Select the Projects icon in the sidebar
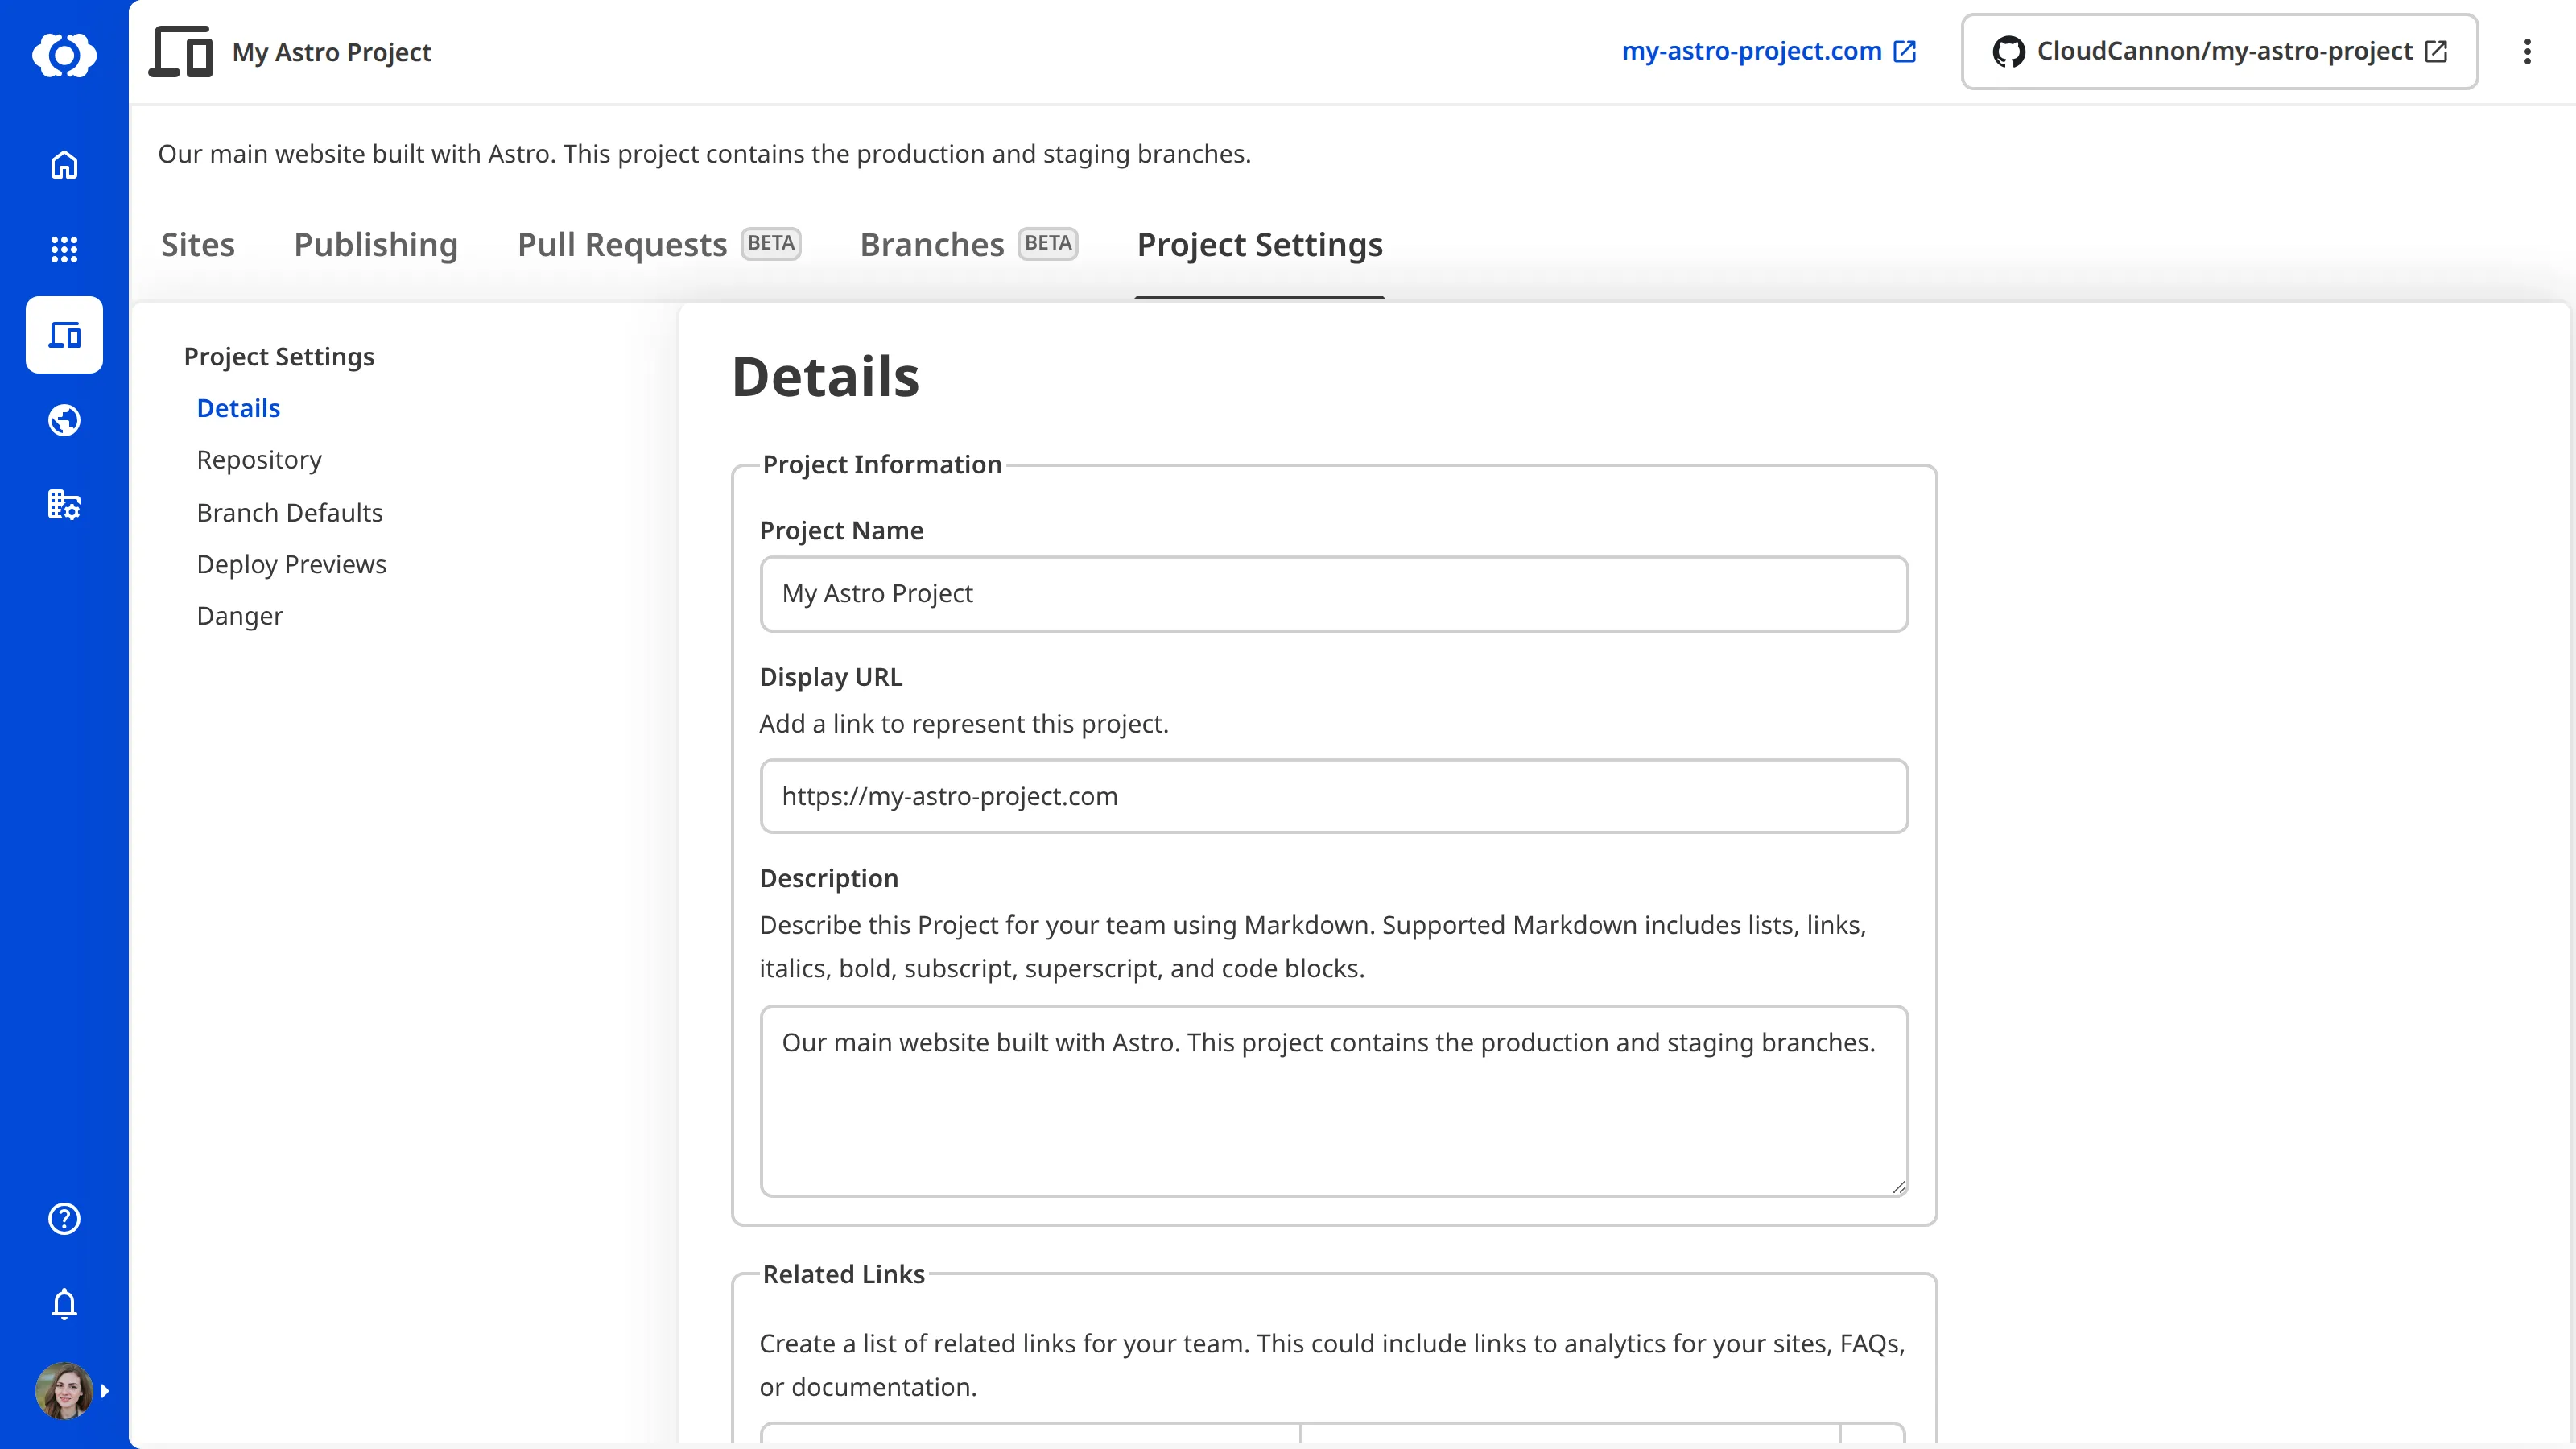 click(x=64, y=335)
